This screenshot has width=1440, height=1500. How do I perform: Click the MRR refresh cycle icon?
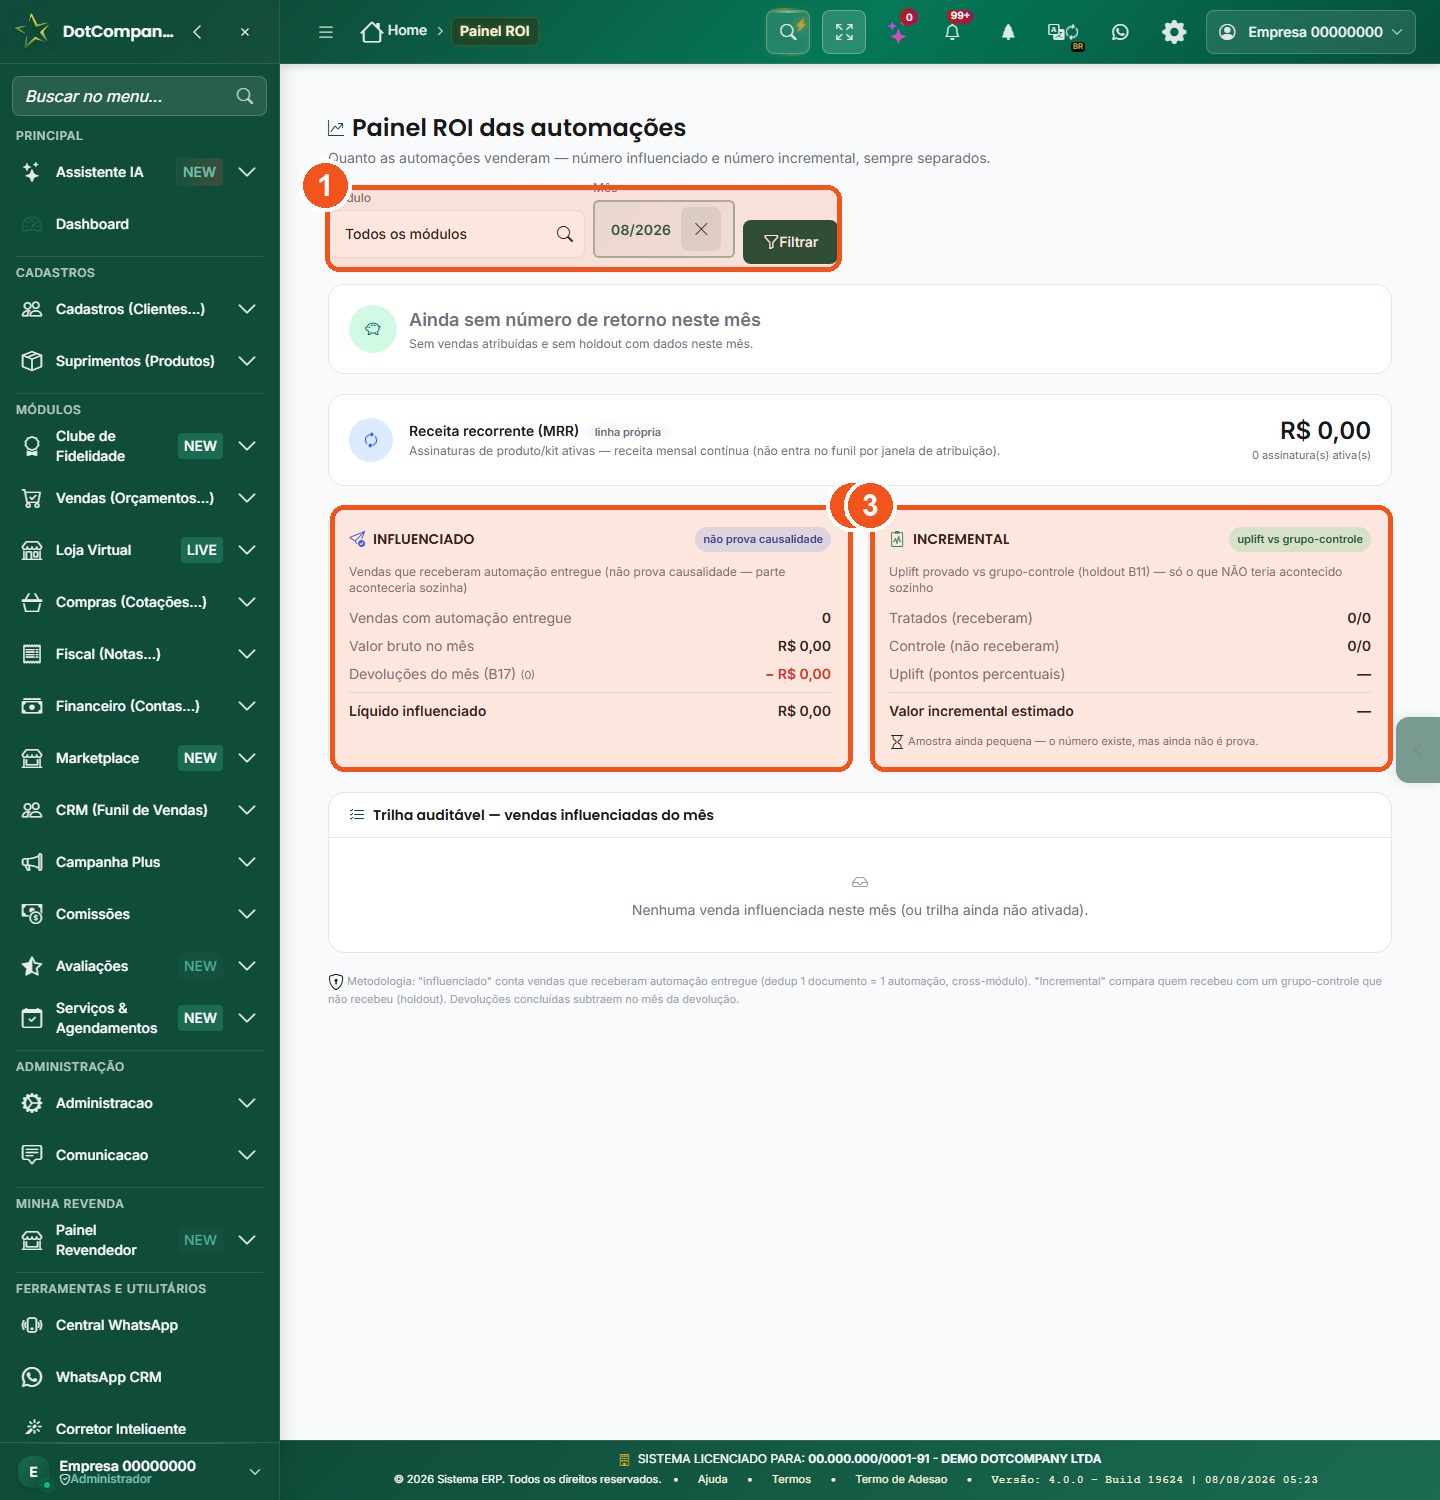(x=371, y=440)
